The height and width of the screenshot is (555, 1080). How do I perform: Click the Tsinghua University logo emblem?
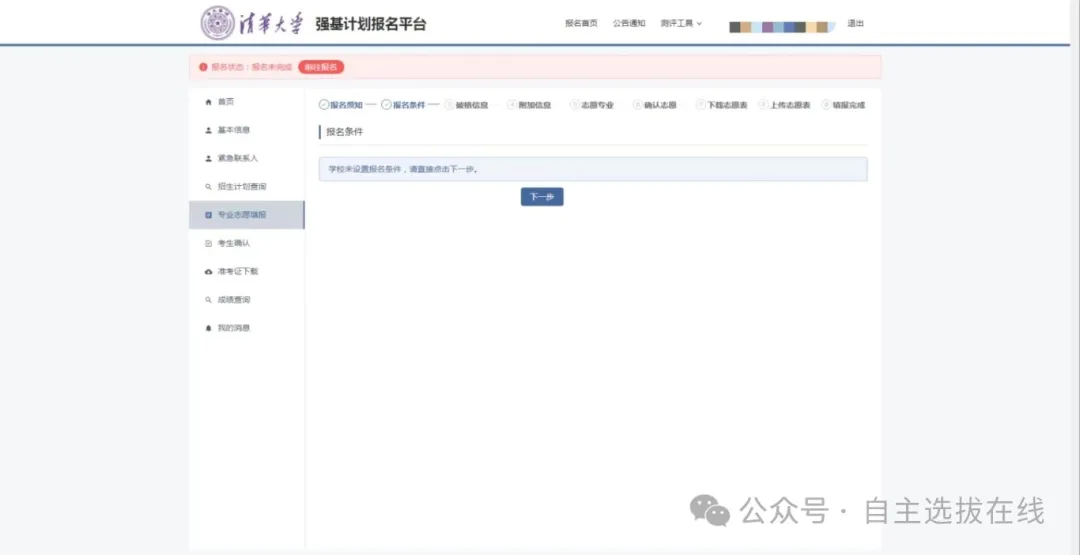click(x=218, y=23)
